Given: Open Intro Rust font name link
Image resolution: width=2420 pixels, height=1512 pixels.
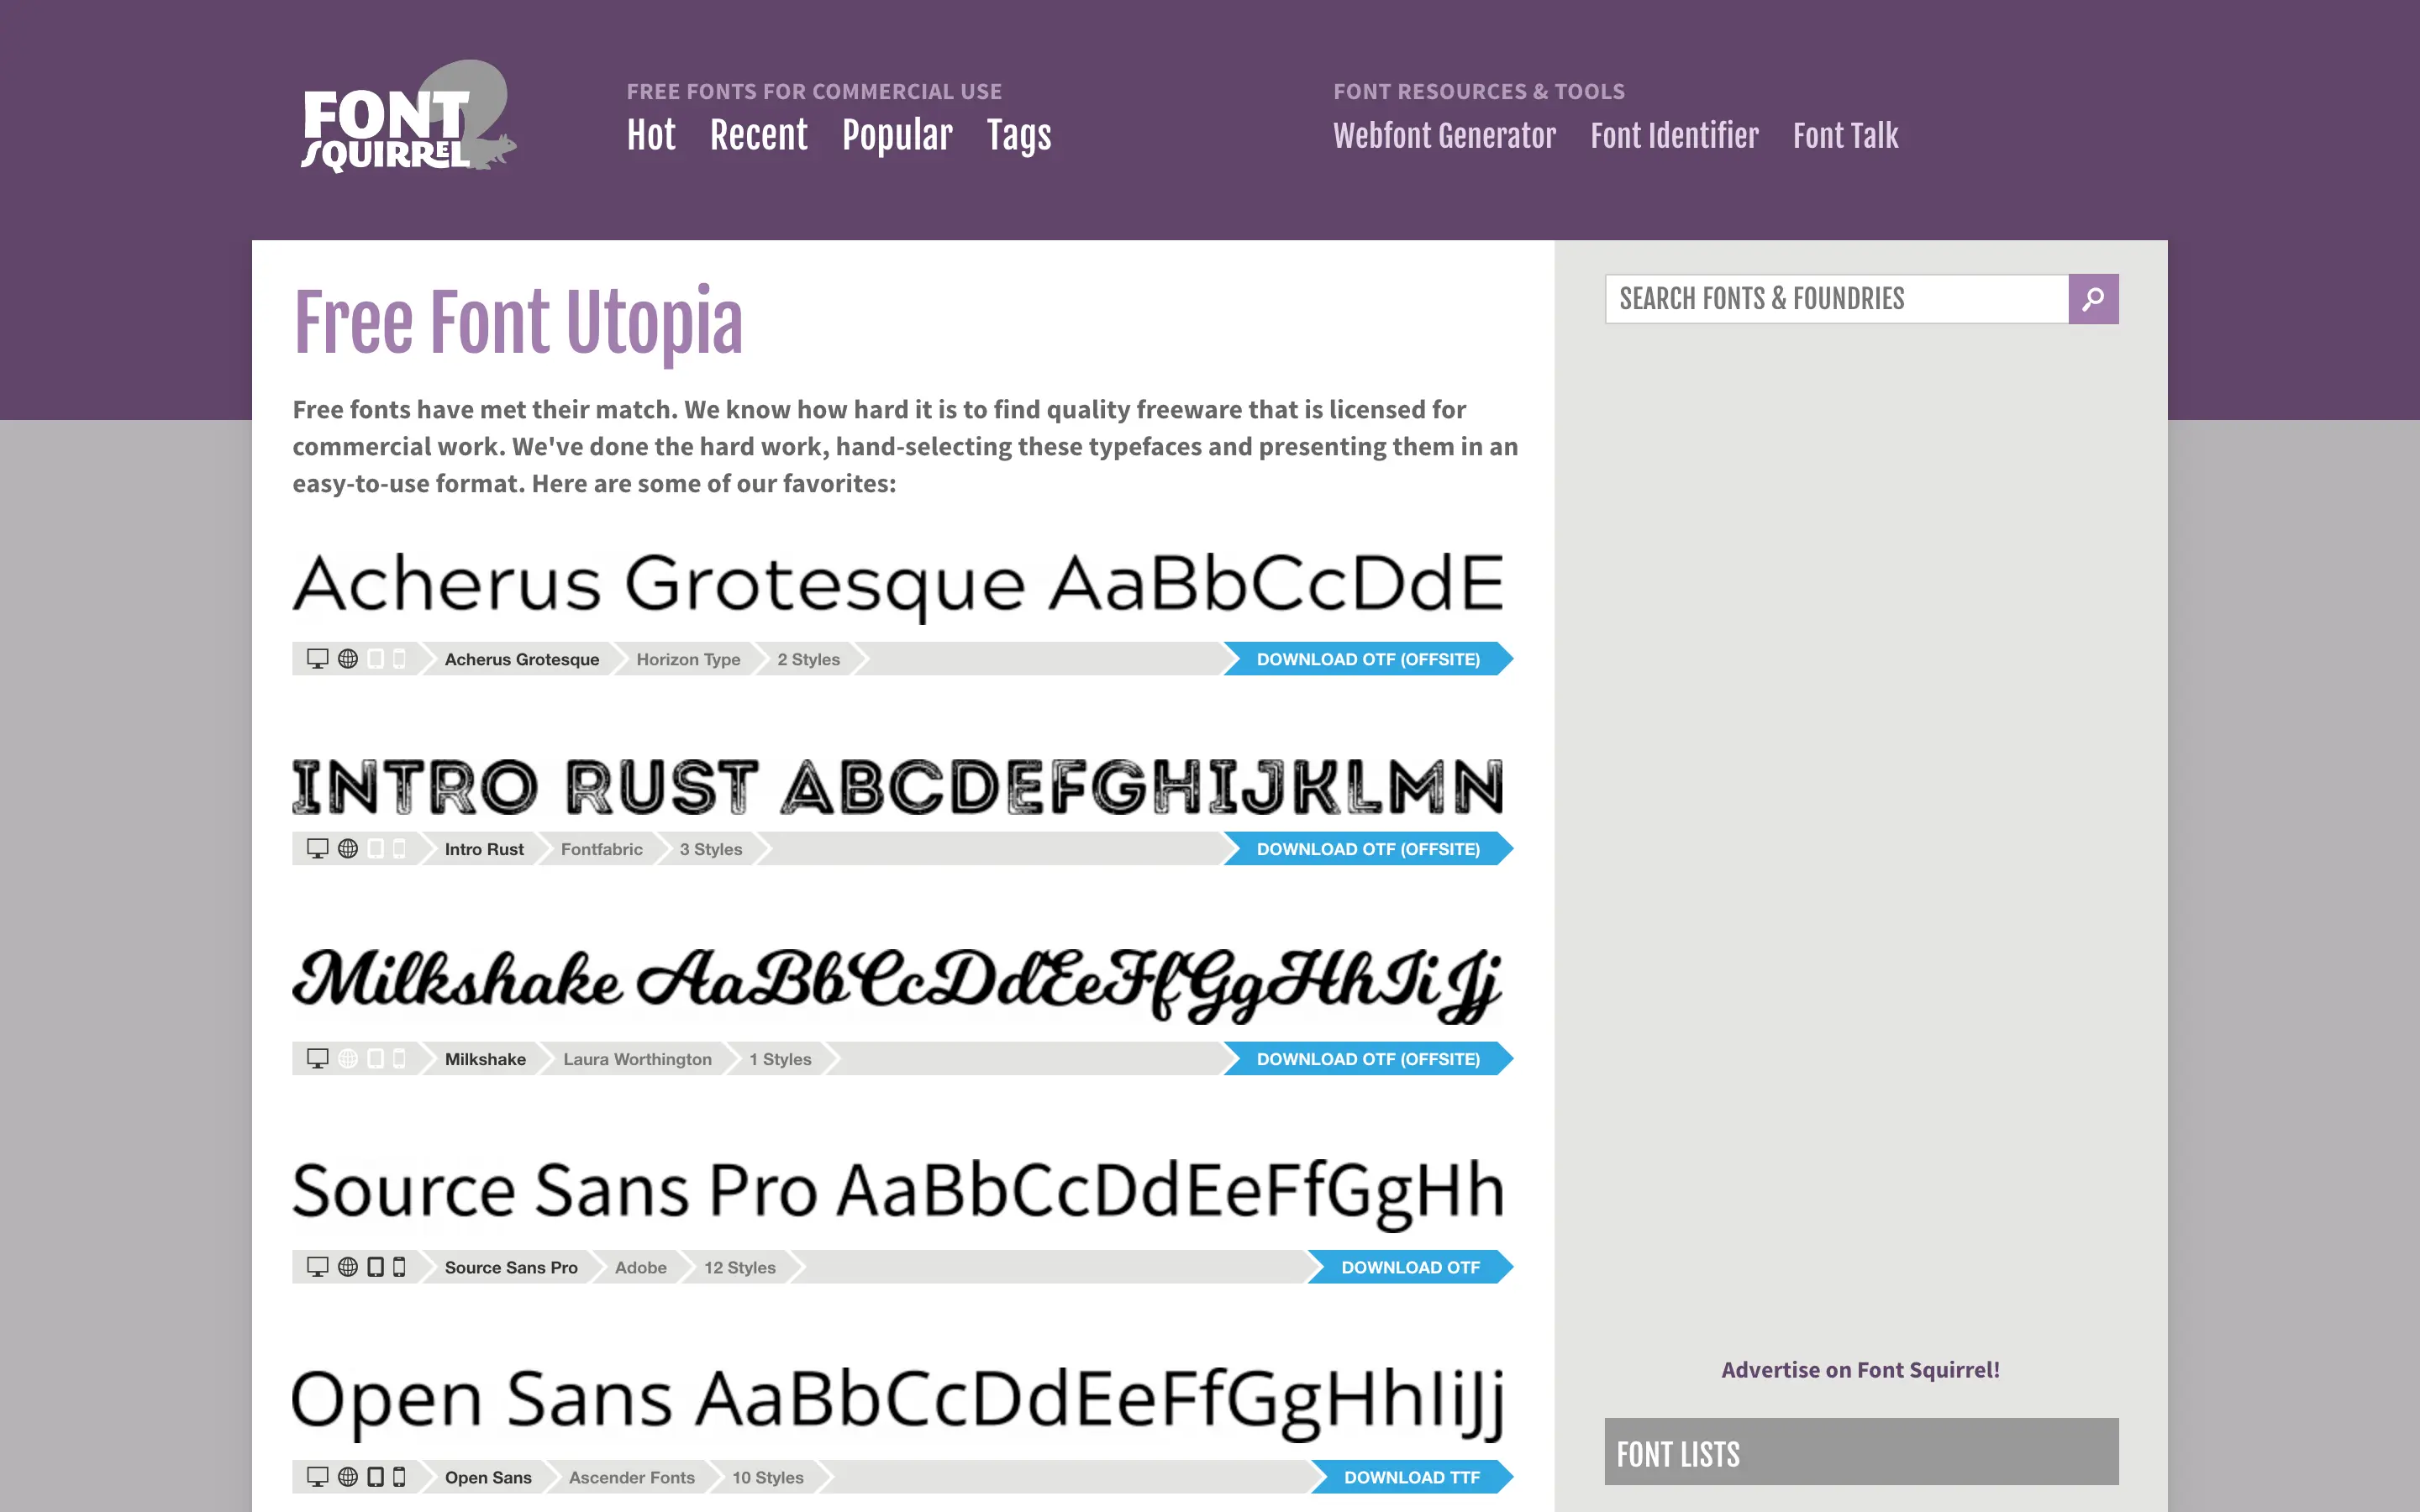Looking at the screenshot, I should pos(484,849).
